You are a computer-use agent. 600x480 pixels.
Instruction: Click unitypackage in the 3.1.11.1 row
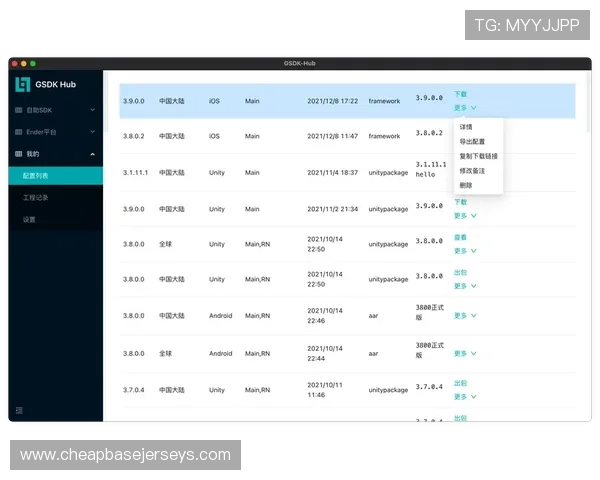point(388,173)
